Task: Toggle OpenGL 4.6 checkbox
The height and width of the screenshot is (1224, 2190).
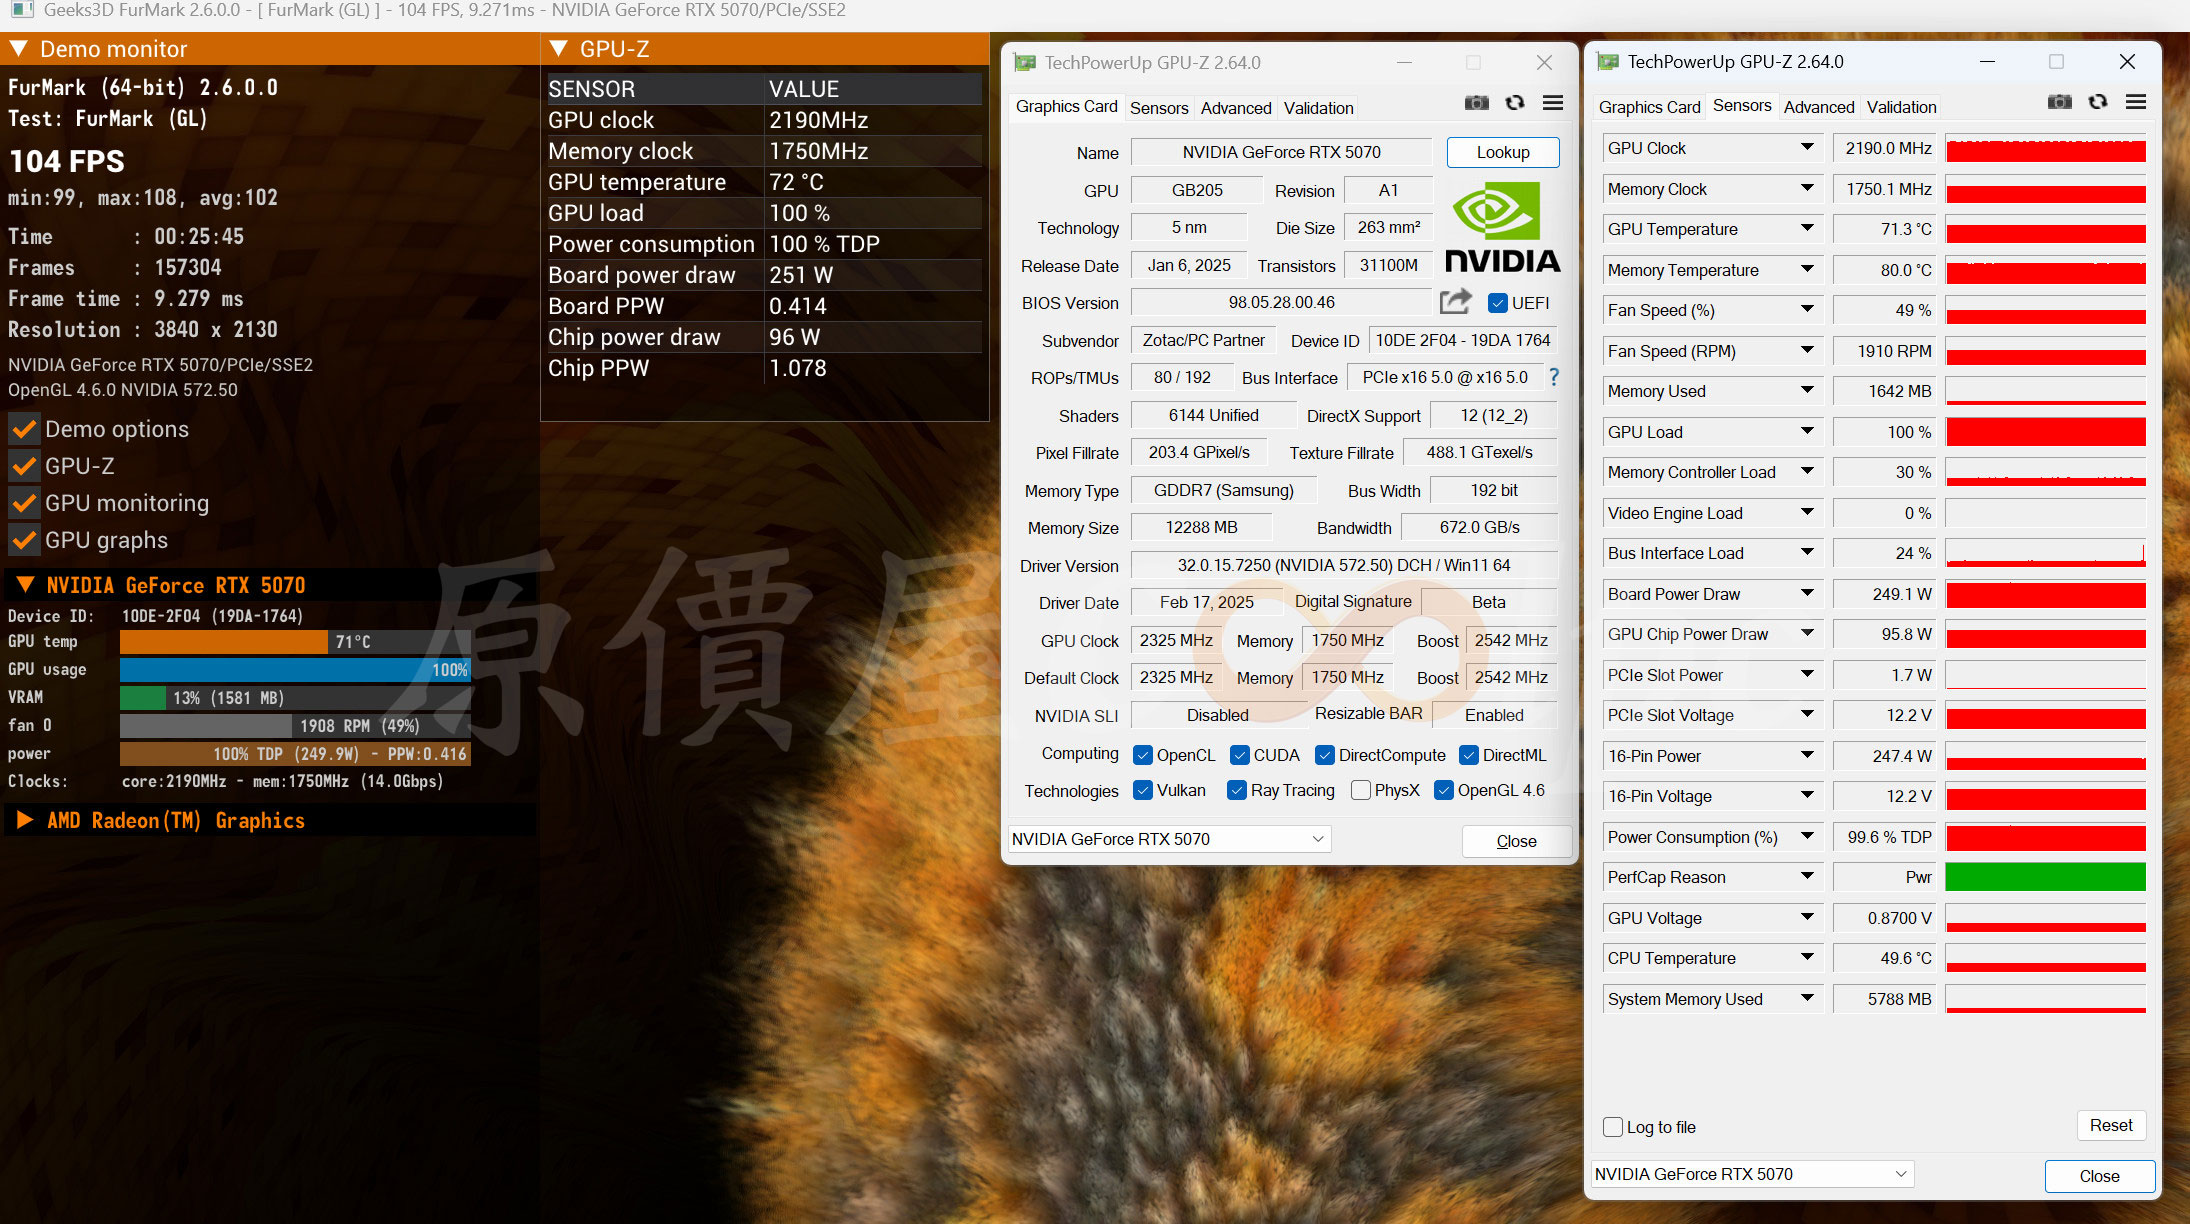Action: 1444,790
